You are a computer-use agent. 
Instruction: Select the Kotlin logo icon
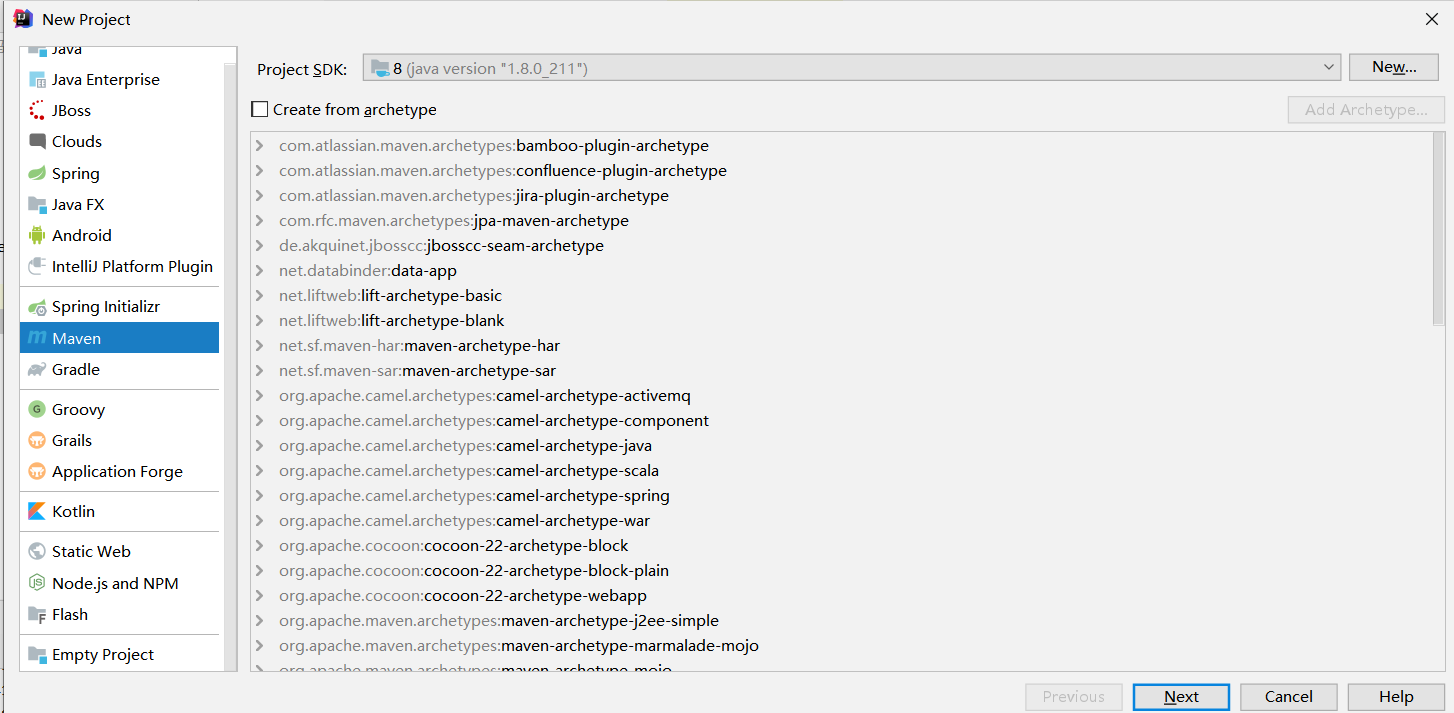point(37,512)
